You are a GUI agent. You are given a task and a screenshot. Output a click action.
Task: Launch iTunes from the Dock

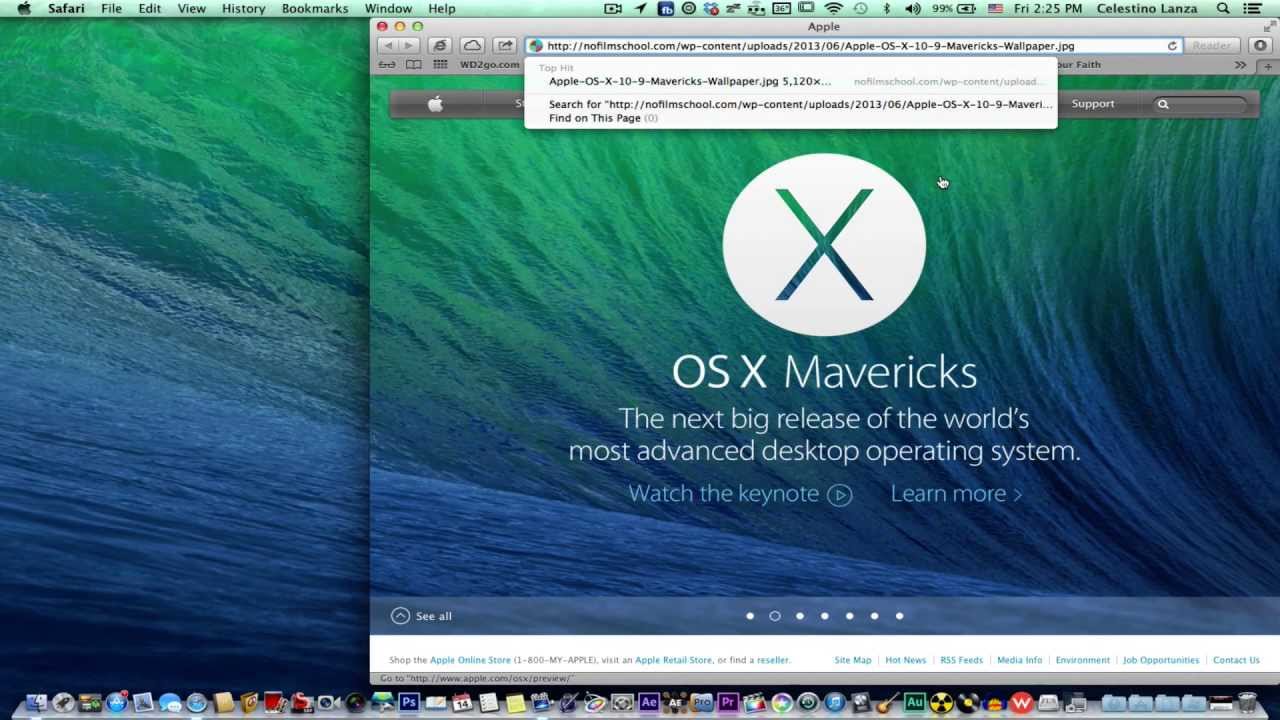pyautogui.click(x=834, y=703)
